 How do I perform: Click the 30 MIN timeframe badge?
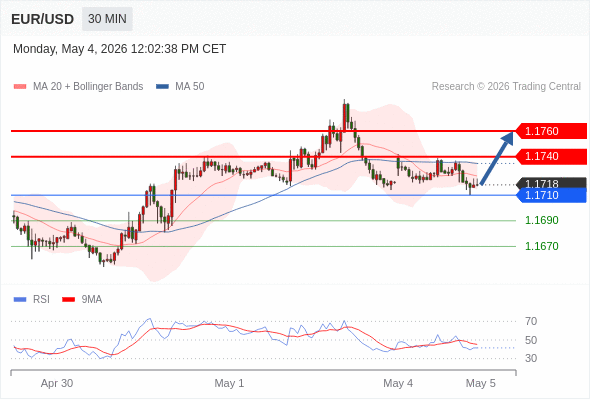pyautogui.click(x=107, y=19)
